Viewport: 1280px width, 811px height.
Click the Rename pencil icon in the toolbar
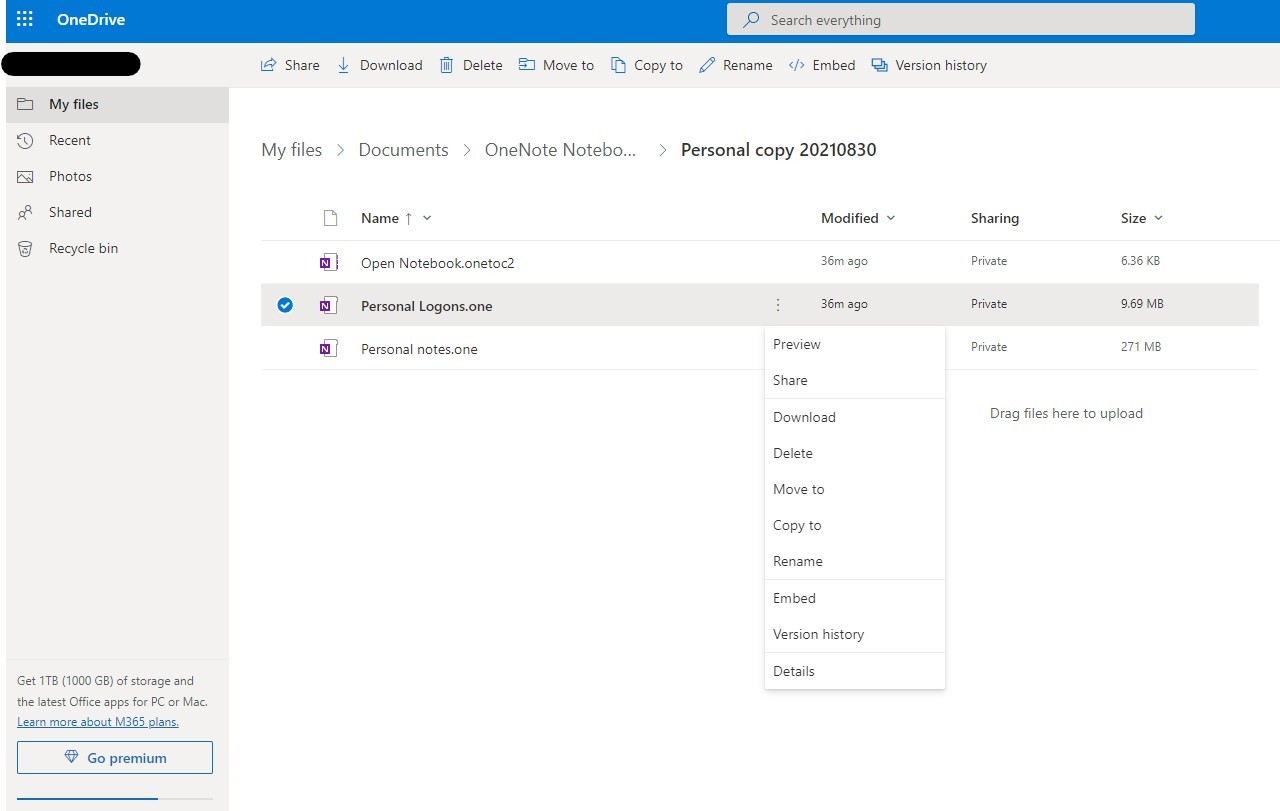(707, 65)
